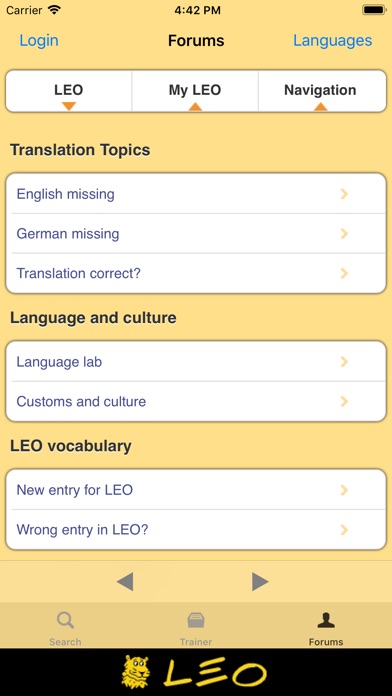Viewport: 392px width, 696px height.
Task: Select the Forums person icon
Action: (326, 620)
